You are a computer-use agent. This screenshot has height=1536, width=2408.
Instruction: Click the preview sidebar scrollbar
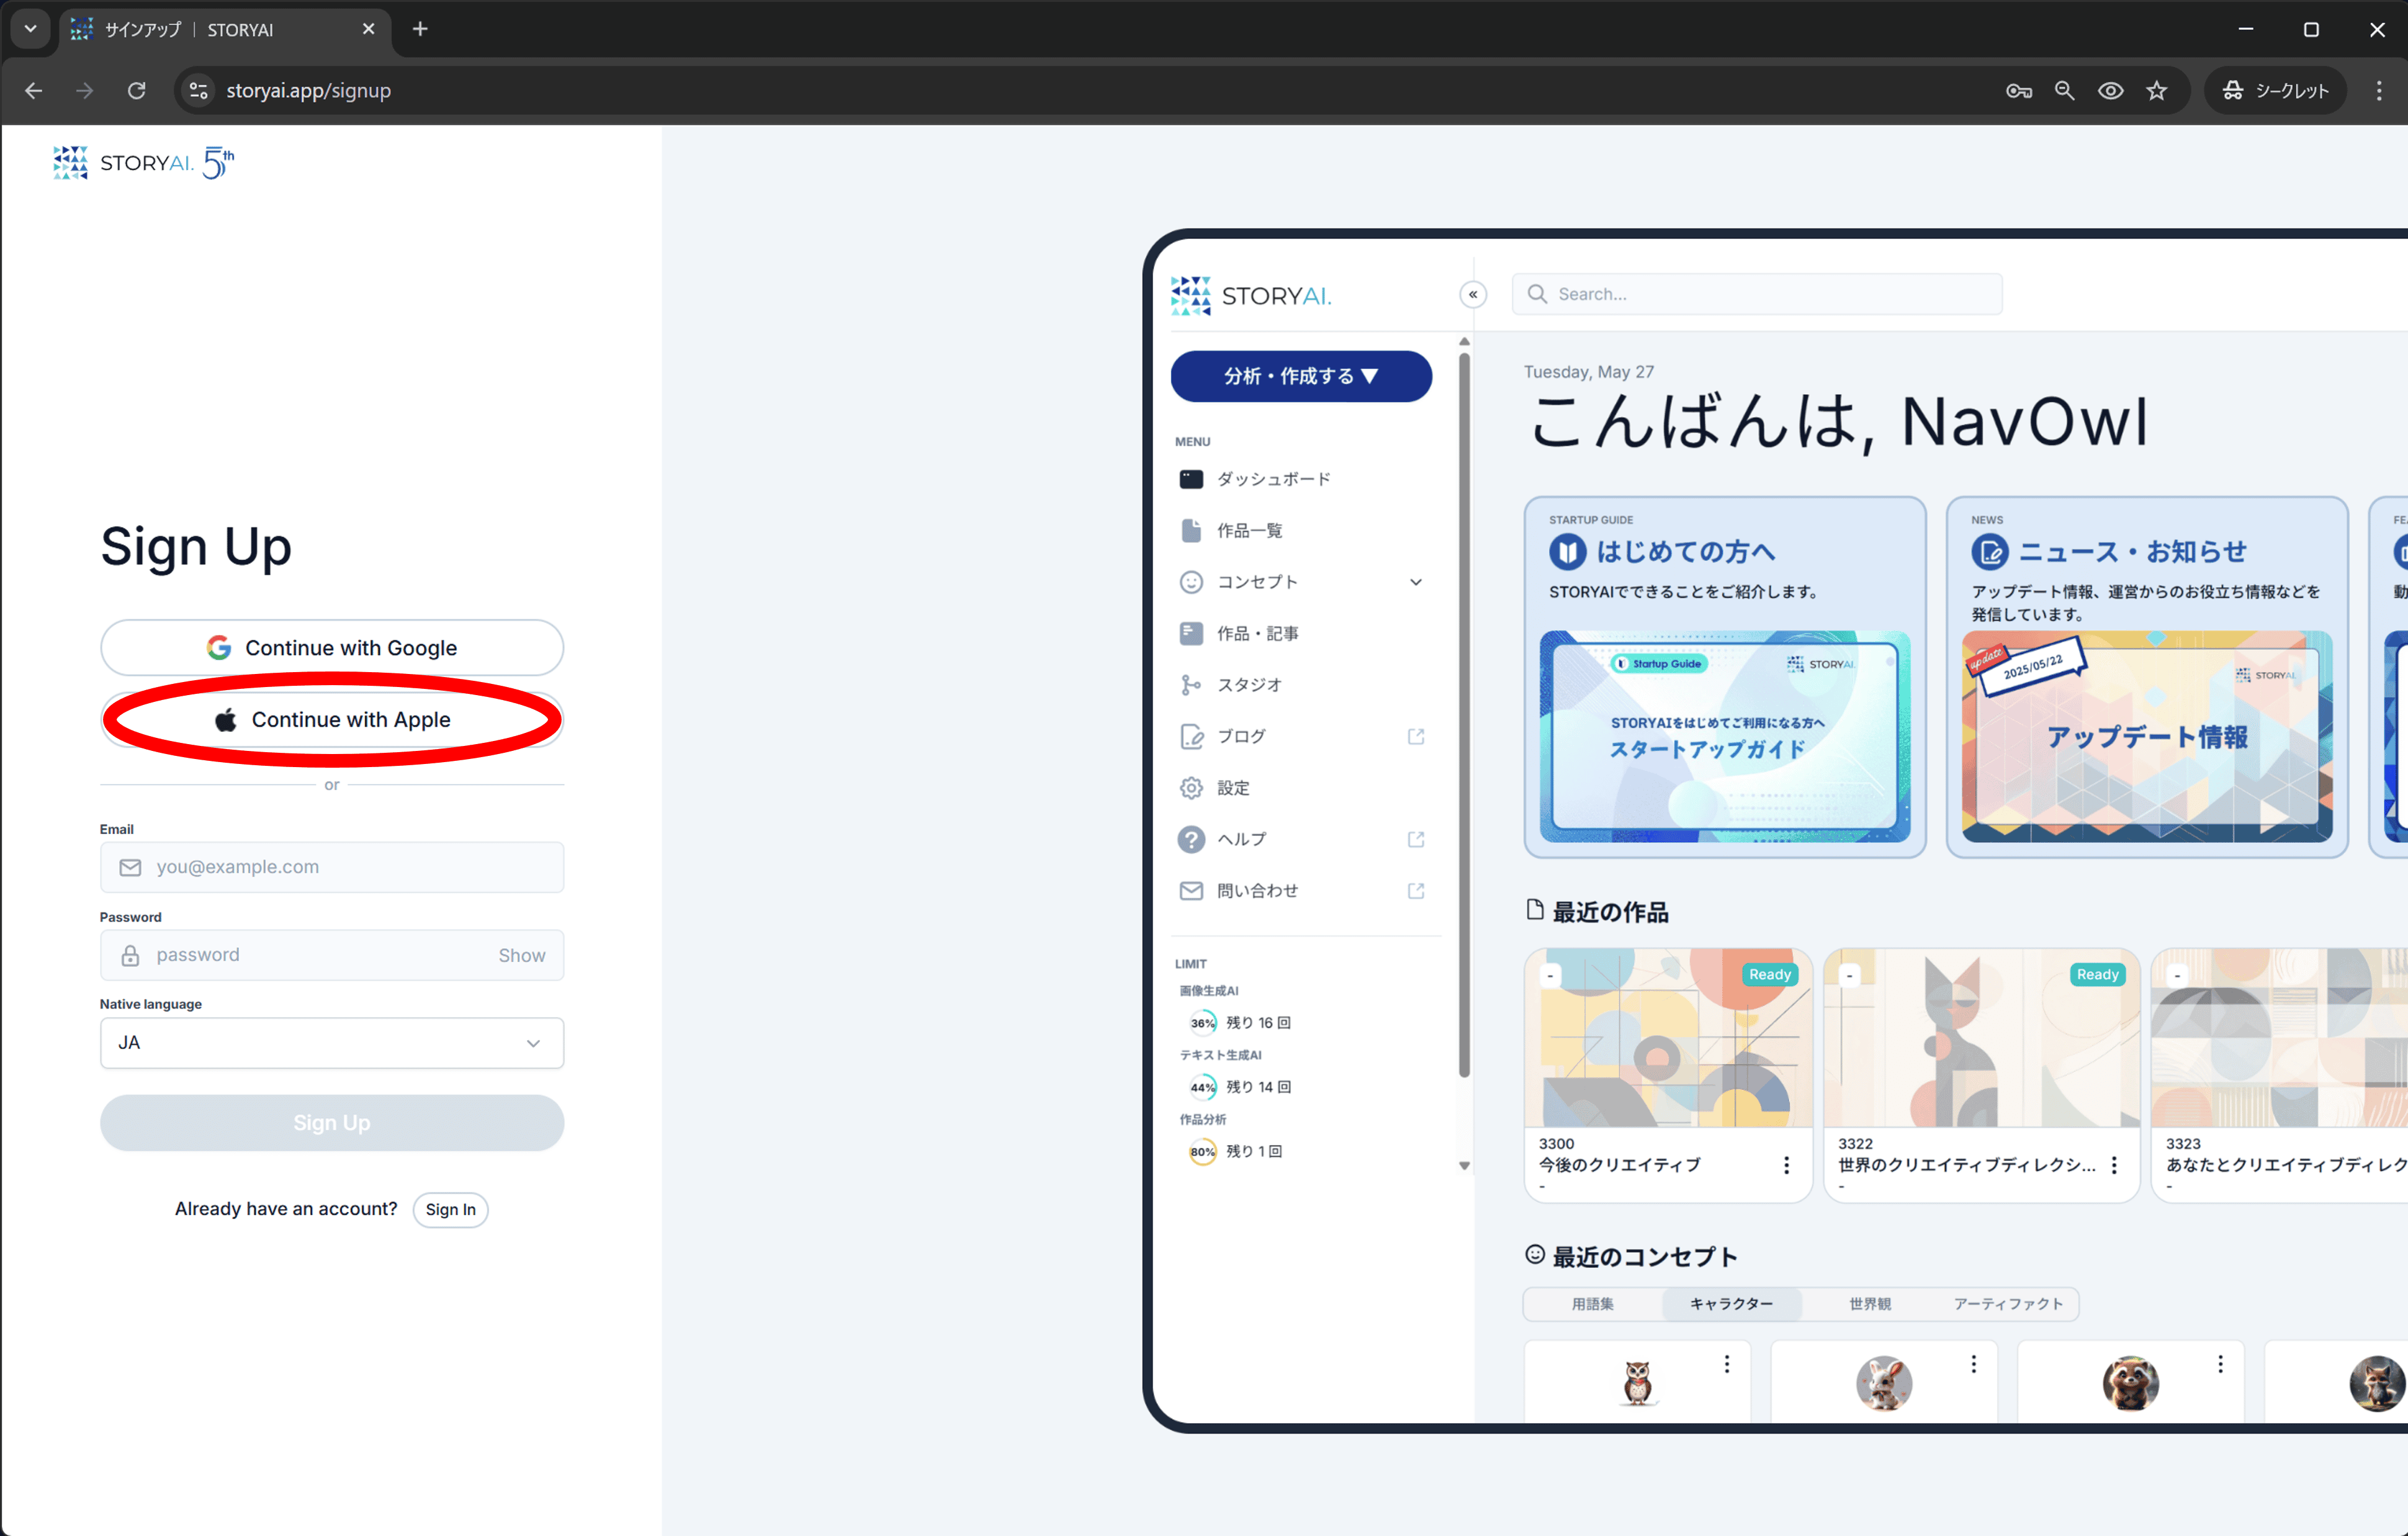[1464, 715]
